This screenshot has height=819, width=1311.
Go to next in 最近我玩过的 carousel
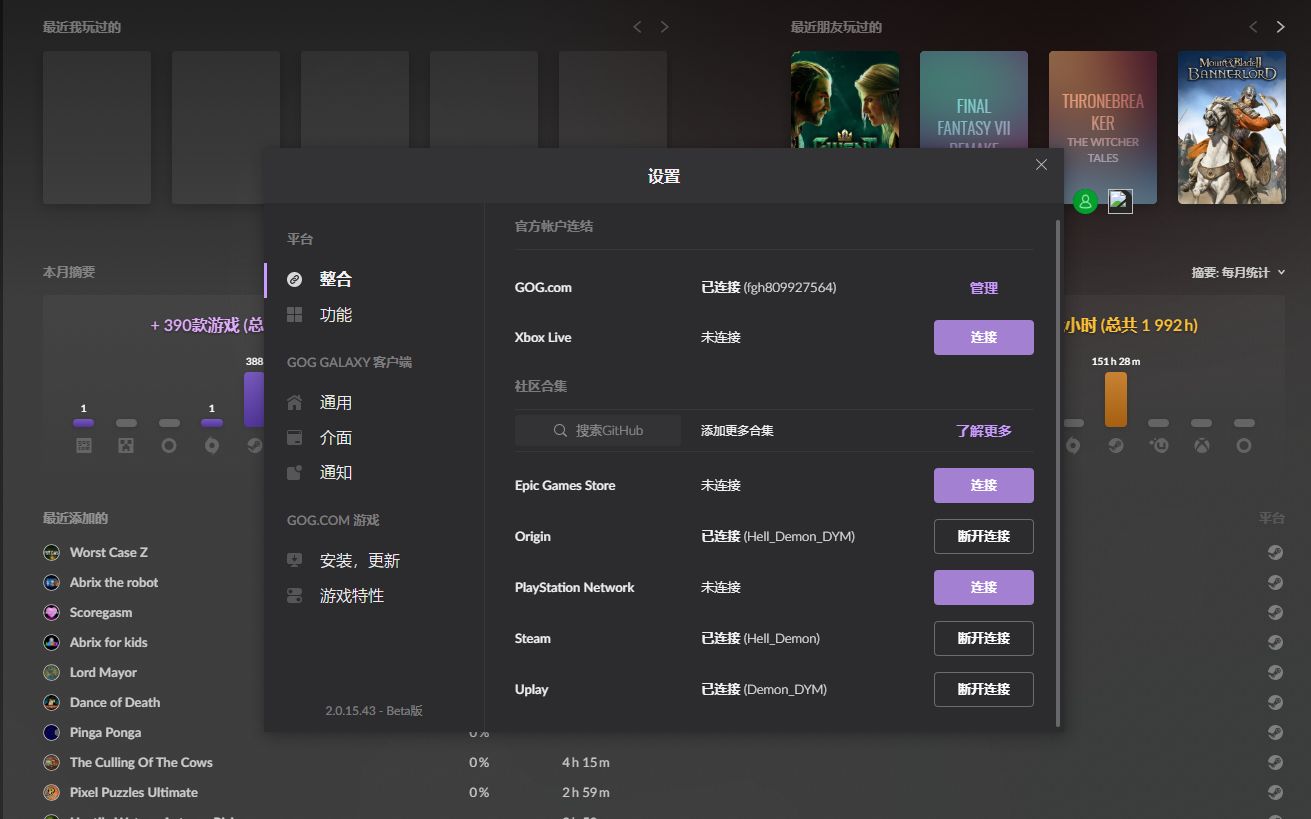point(665,27)
